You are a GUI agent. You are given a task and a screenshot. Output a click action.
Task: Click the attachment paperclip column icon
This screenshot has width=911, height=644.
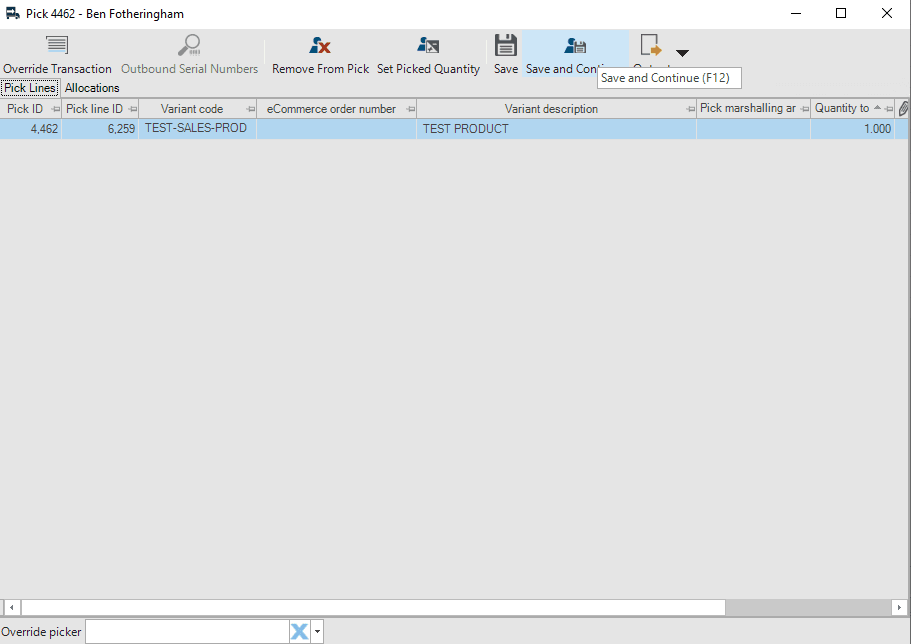pyautogui.click(x=903, y=109)
